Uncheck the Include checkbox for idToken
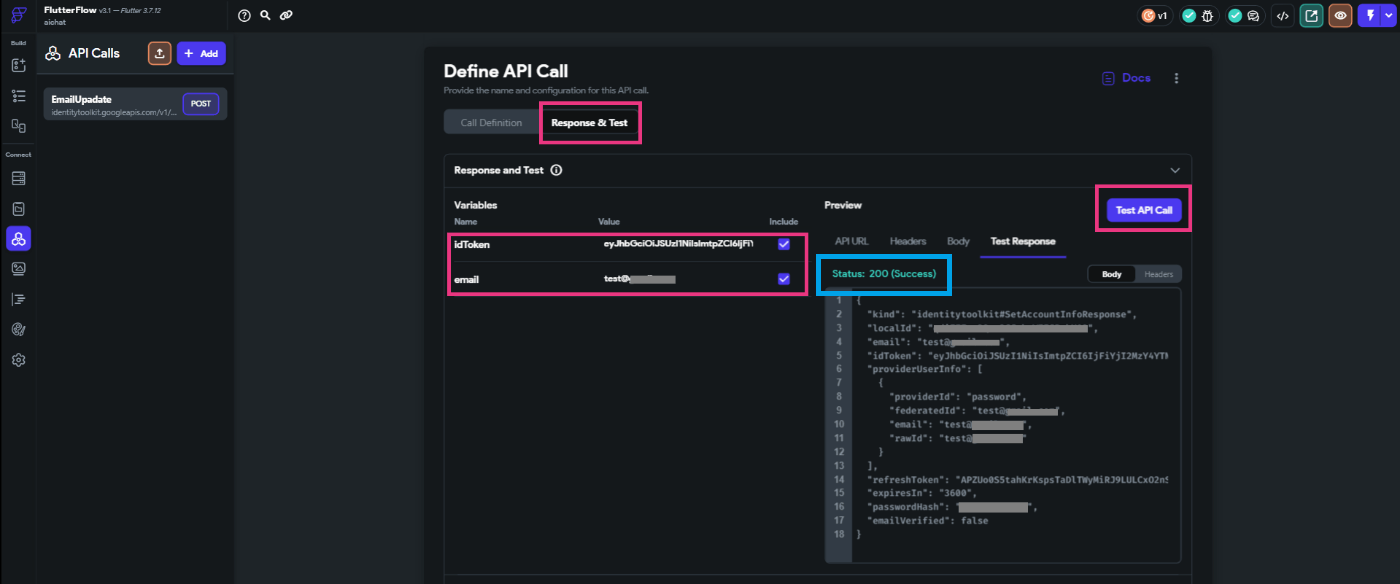Viewport: 1400px width, 584px height. pyautogui.click(x=784, y=244)
